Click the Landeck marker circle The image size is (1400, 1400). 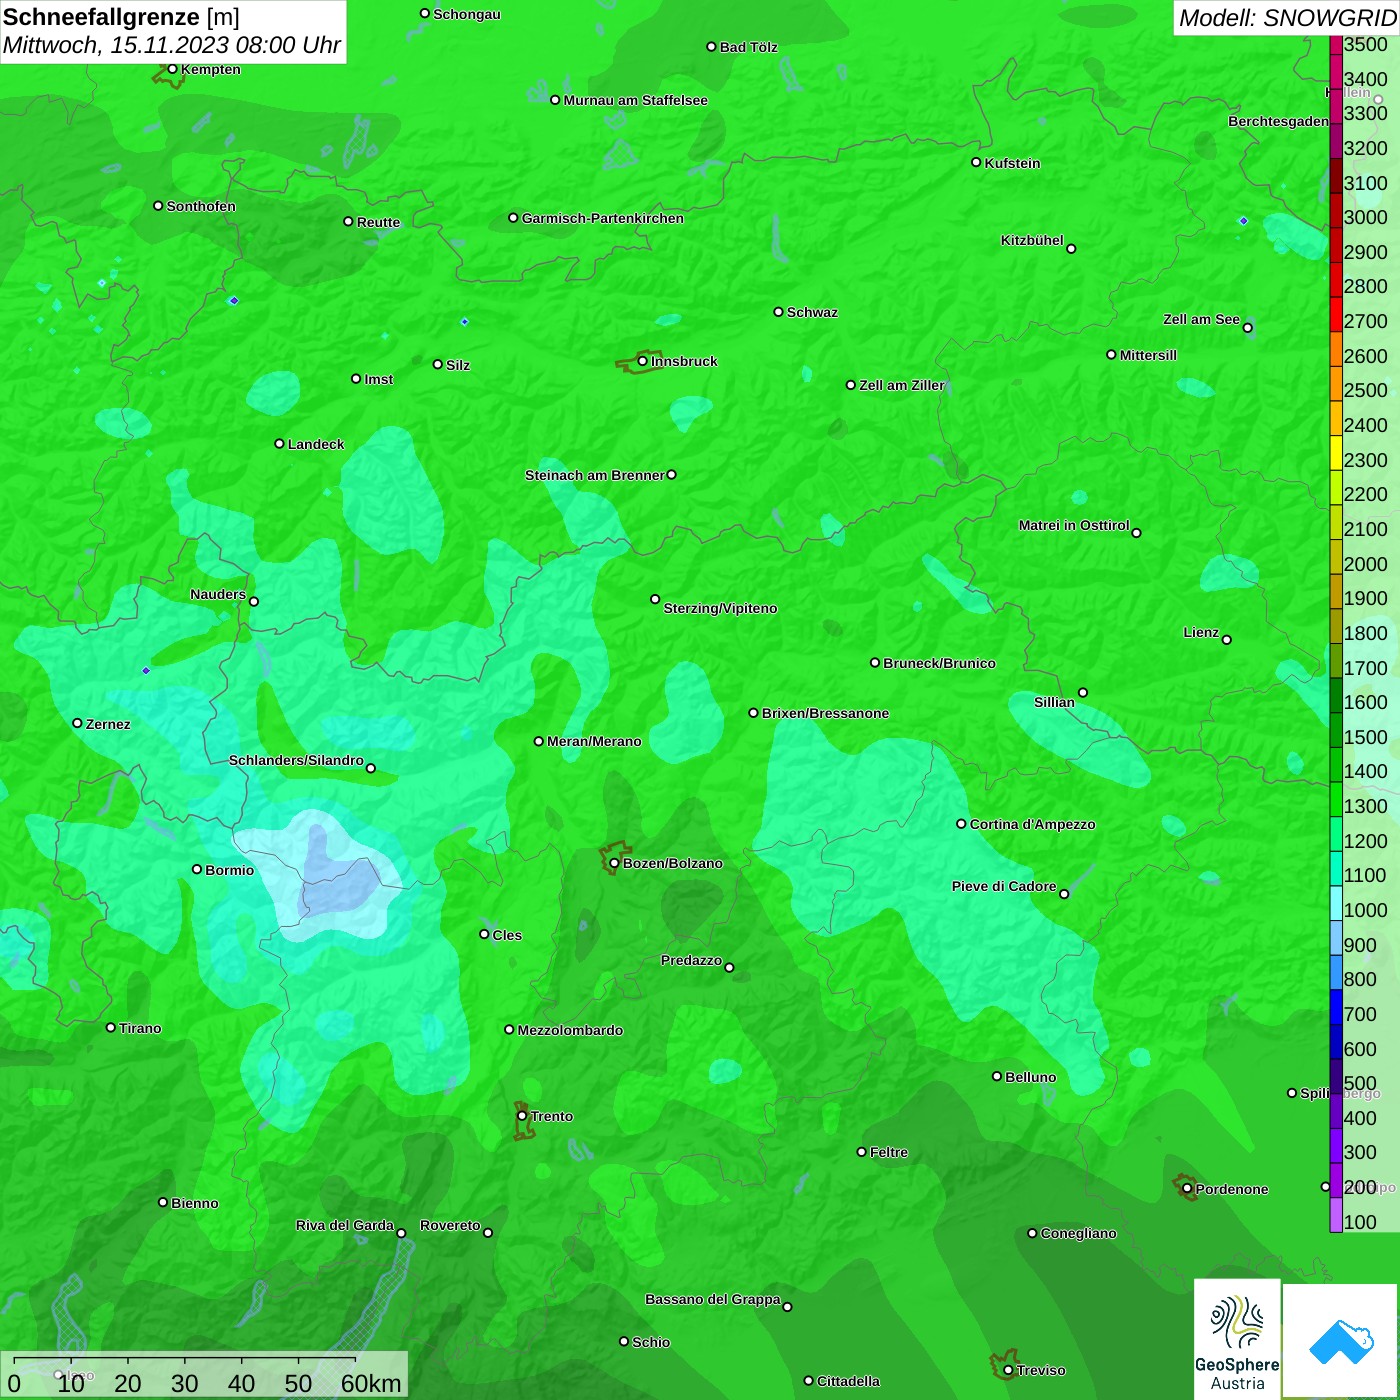[279, 443]
